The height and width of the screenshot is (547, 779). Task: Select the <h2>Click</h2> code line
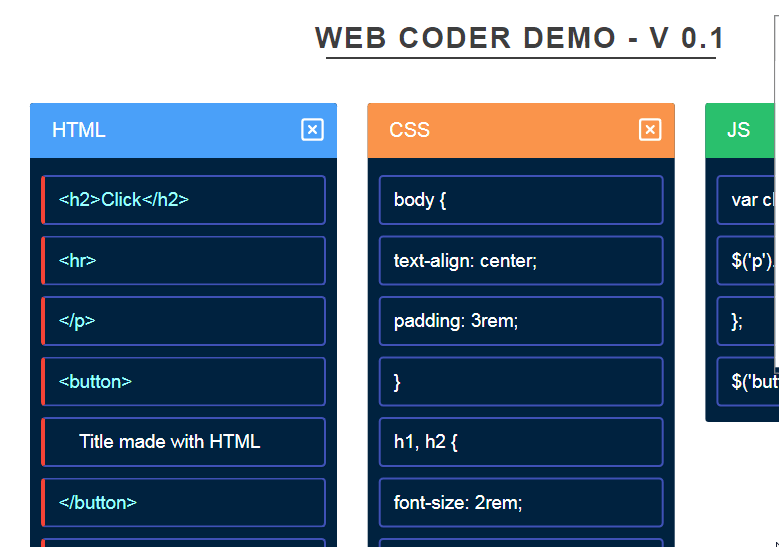[183, 200]
